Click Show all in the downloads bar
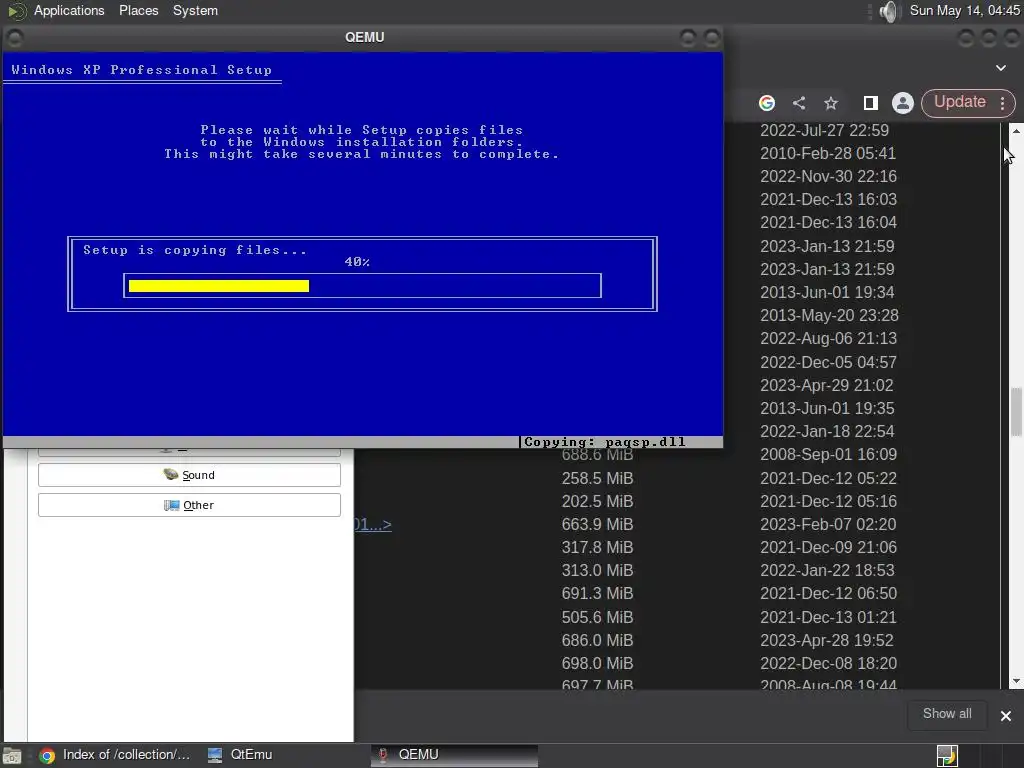Viewport: 1024px width, 768px height. pos(947,714)
